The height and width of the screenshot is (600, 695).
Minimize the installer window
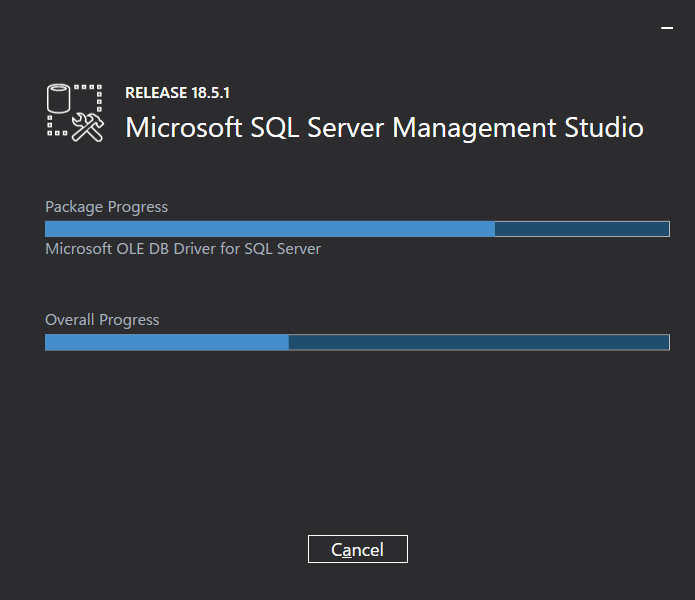tap(667, 28)
